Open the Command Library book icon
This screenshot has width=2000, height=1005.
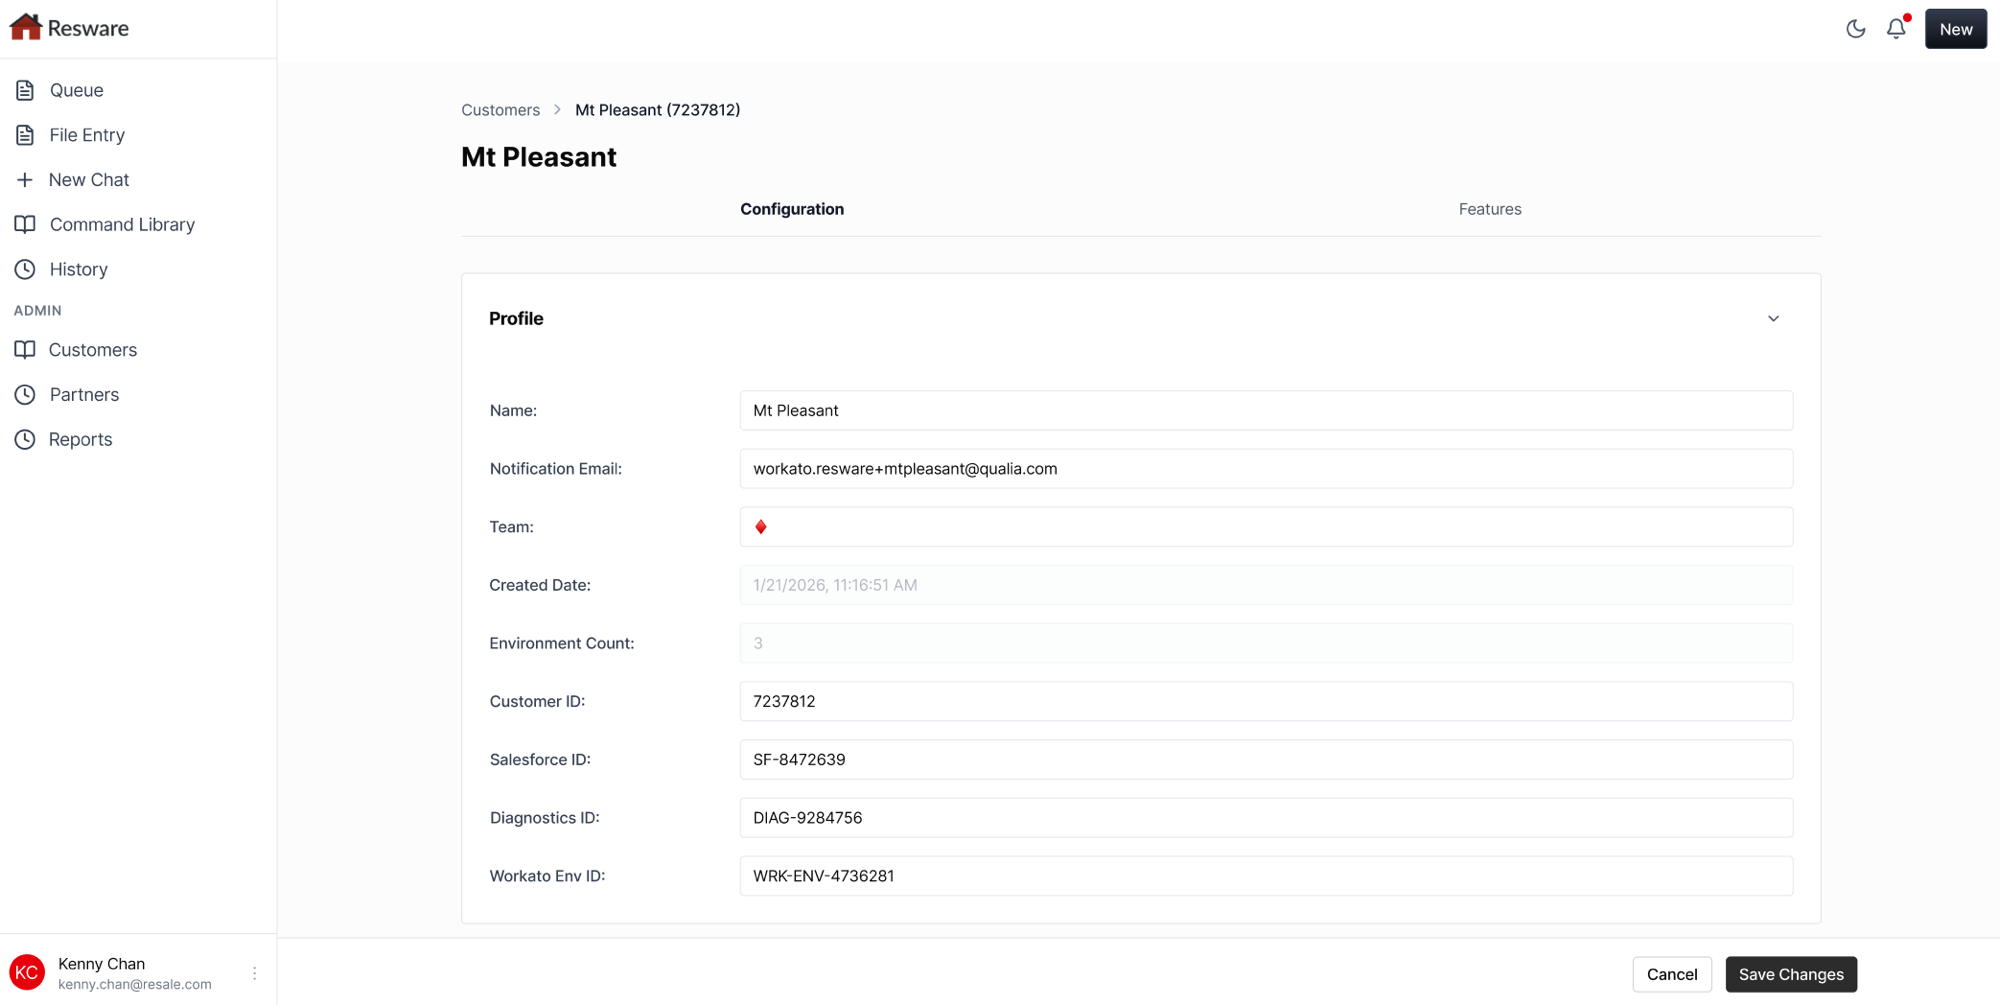(x=25, y=224)
